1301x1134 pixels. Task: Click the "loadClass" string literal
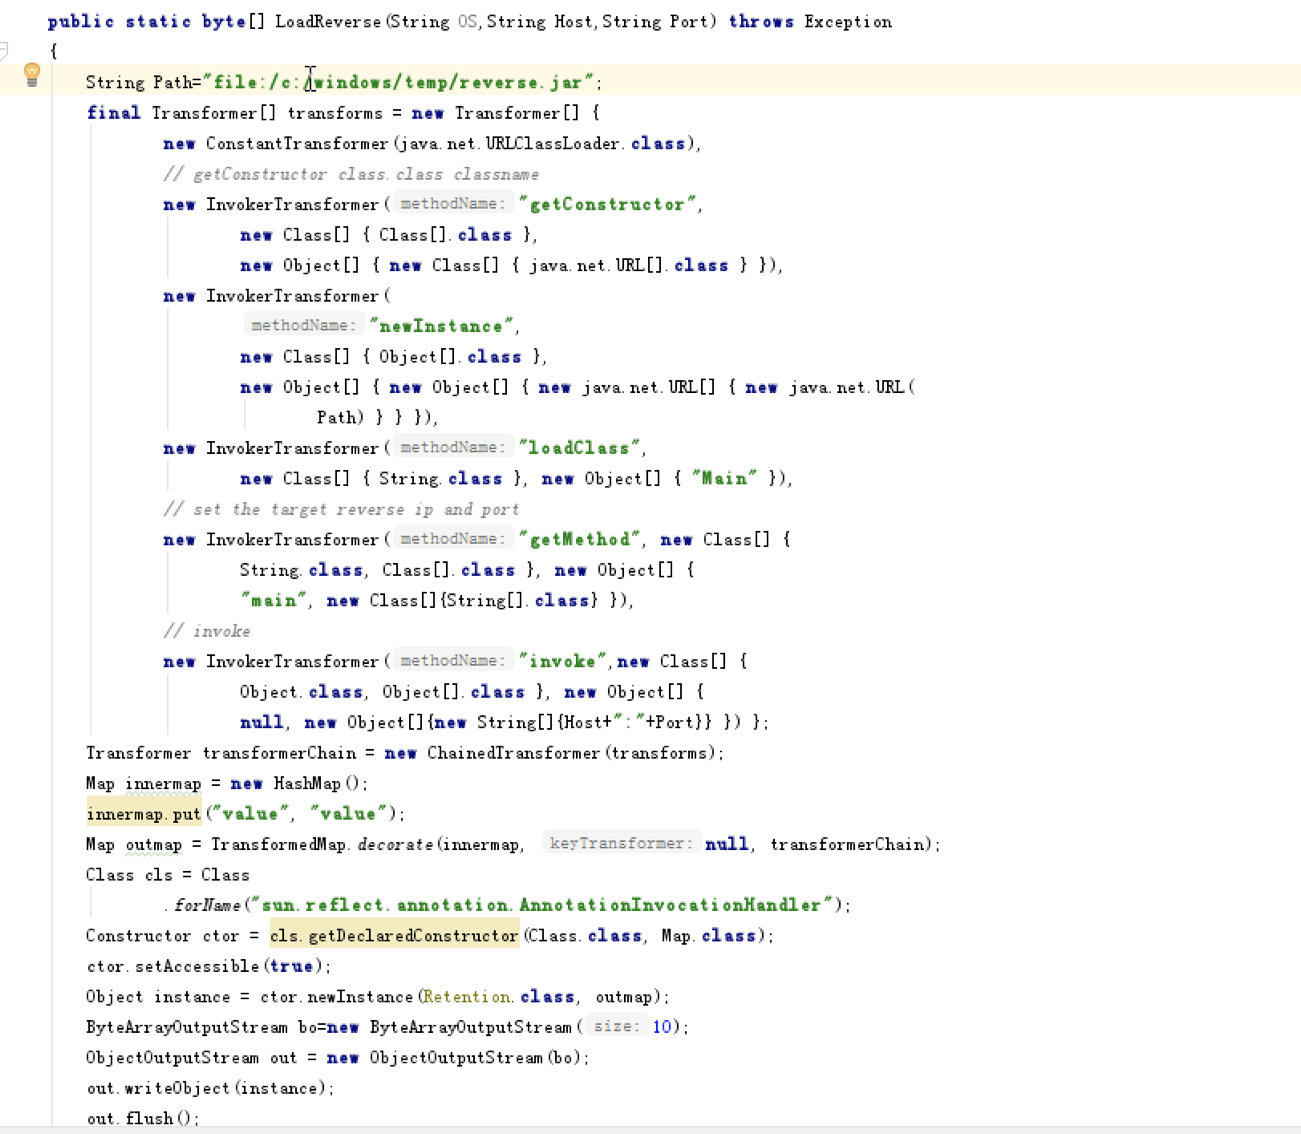click(580, 448)
